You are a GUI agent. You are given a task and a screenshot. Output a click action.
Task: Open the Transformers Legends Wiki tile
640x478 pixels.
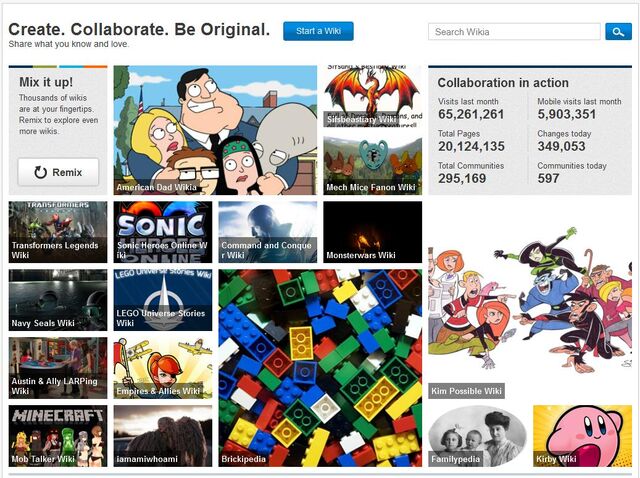click(58, 232)
